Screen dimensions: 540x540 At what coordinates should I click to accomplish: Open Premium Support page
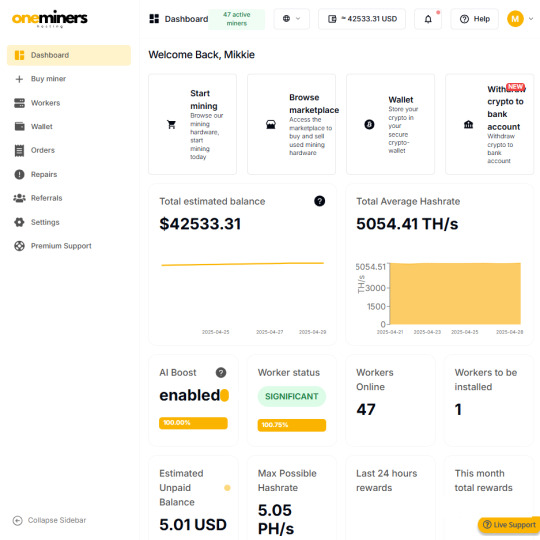point(69,246)
